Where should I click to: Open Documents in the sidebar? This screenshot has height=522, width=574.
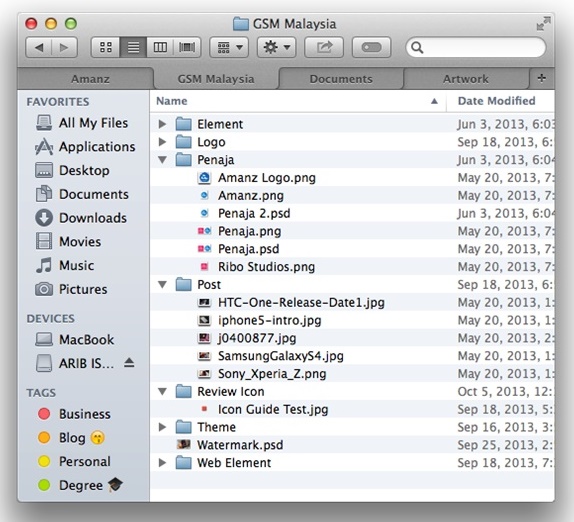82,194
